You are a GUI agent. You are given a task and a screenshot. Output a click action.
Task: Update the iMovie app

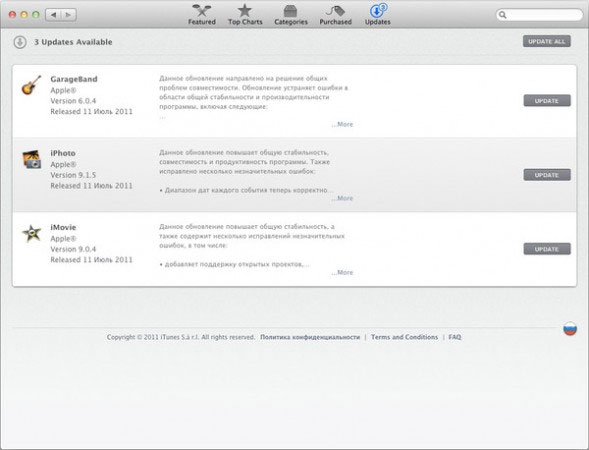pos(547,249)
